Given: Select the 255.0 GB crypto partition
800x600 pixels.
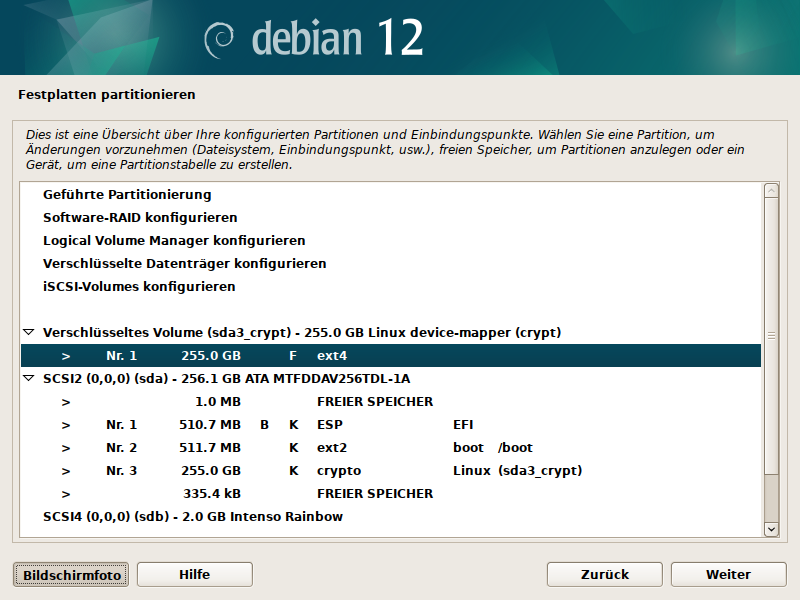Looking at the screenshot, I should coord(390,471).
